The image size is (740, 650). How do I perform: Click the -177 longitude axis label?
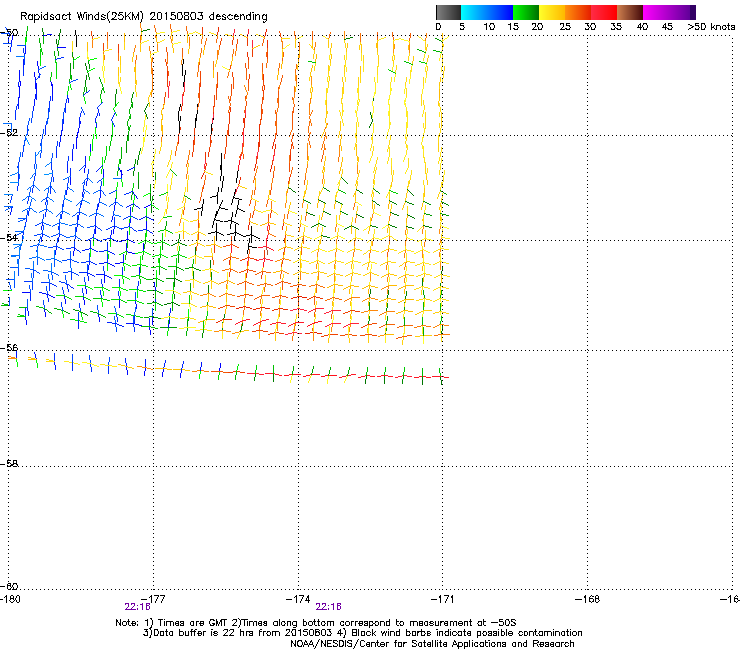(153, 599)
